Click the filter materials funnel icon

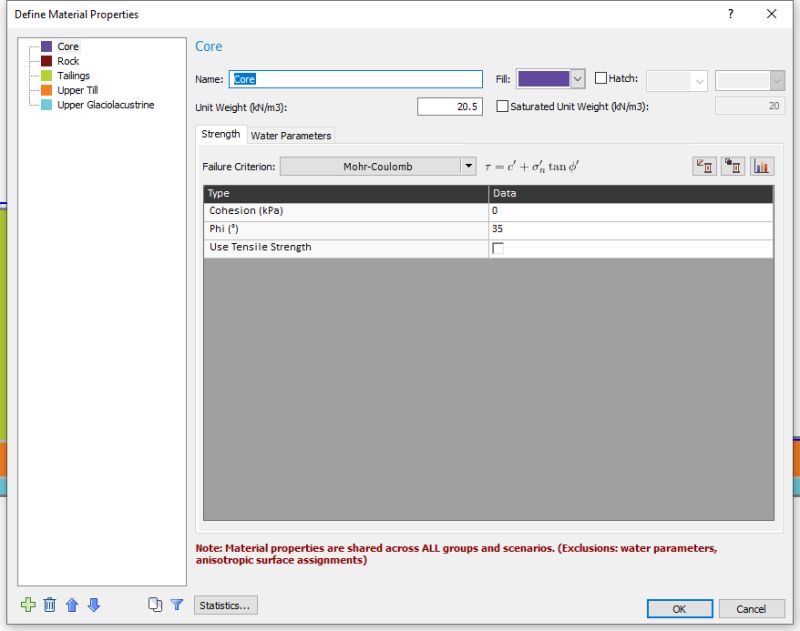(177, 605)
